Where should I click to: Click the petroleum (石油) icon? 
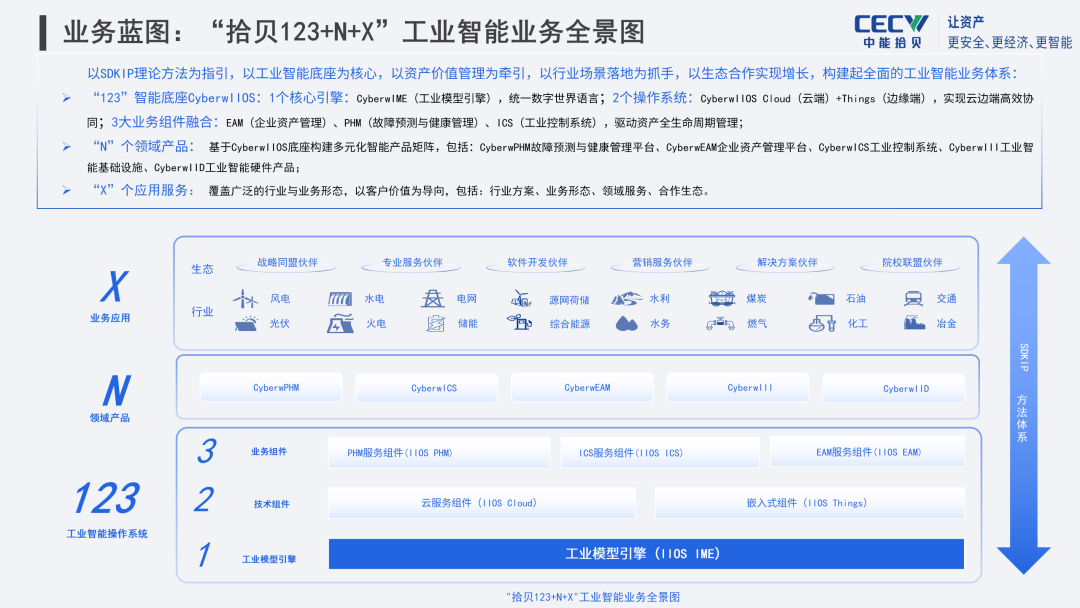[x=821, y=298]
